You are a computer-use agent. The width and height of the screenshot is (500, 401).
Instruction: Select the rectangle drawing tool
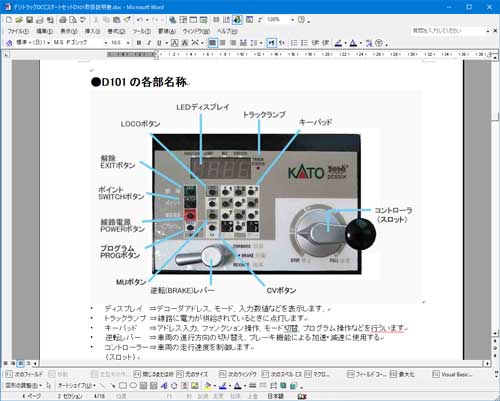tap(123, 386)
